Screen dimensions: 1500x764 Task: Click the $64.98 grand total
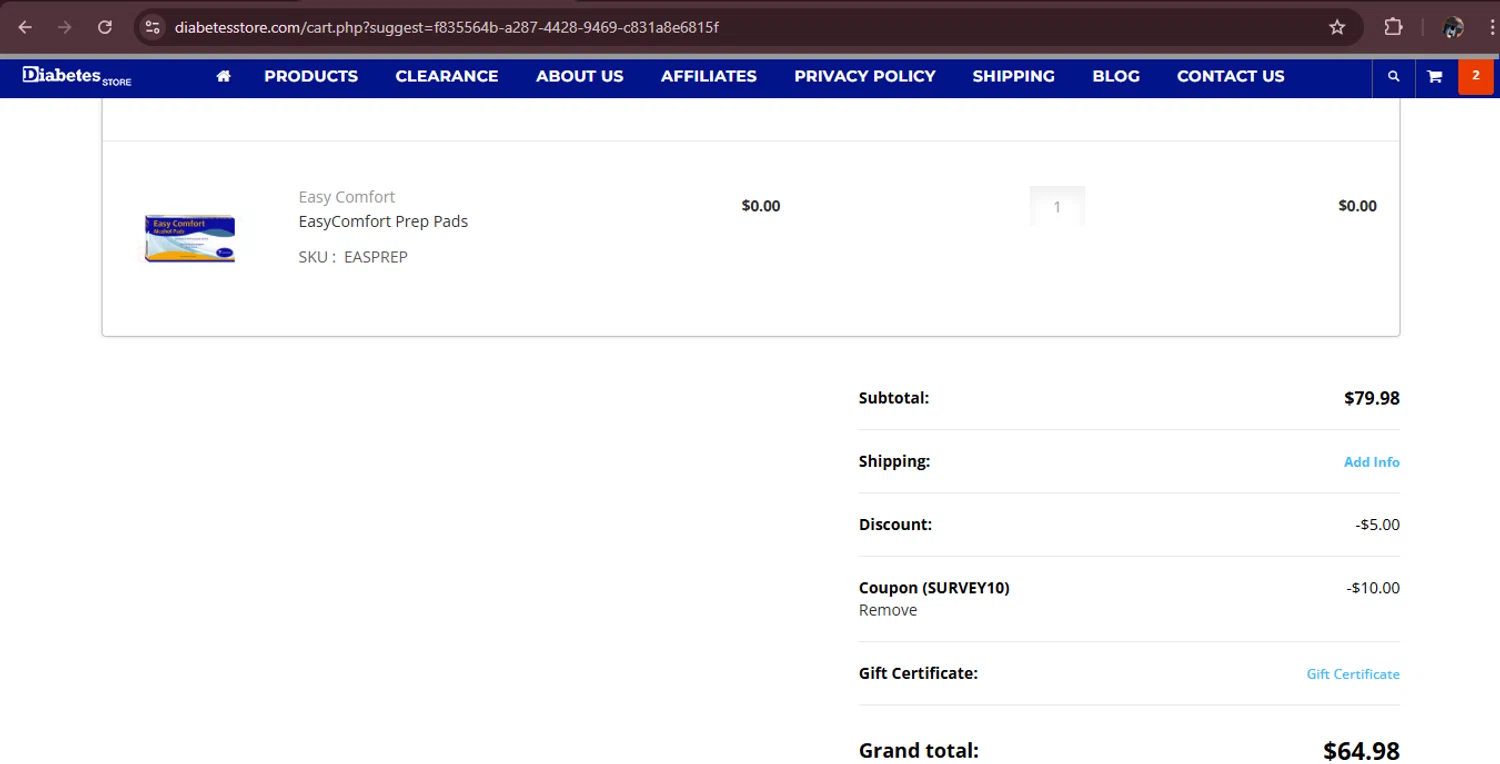pos(1361,751)
